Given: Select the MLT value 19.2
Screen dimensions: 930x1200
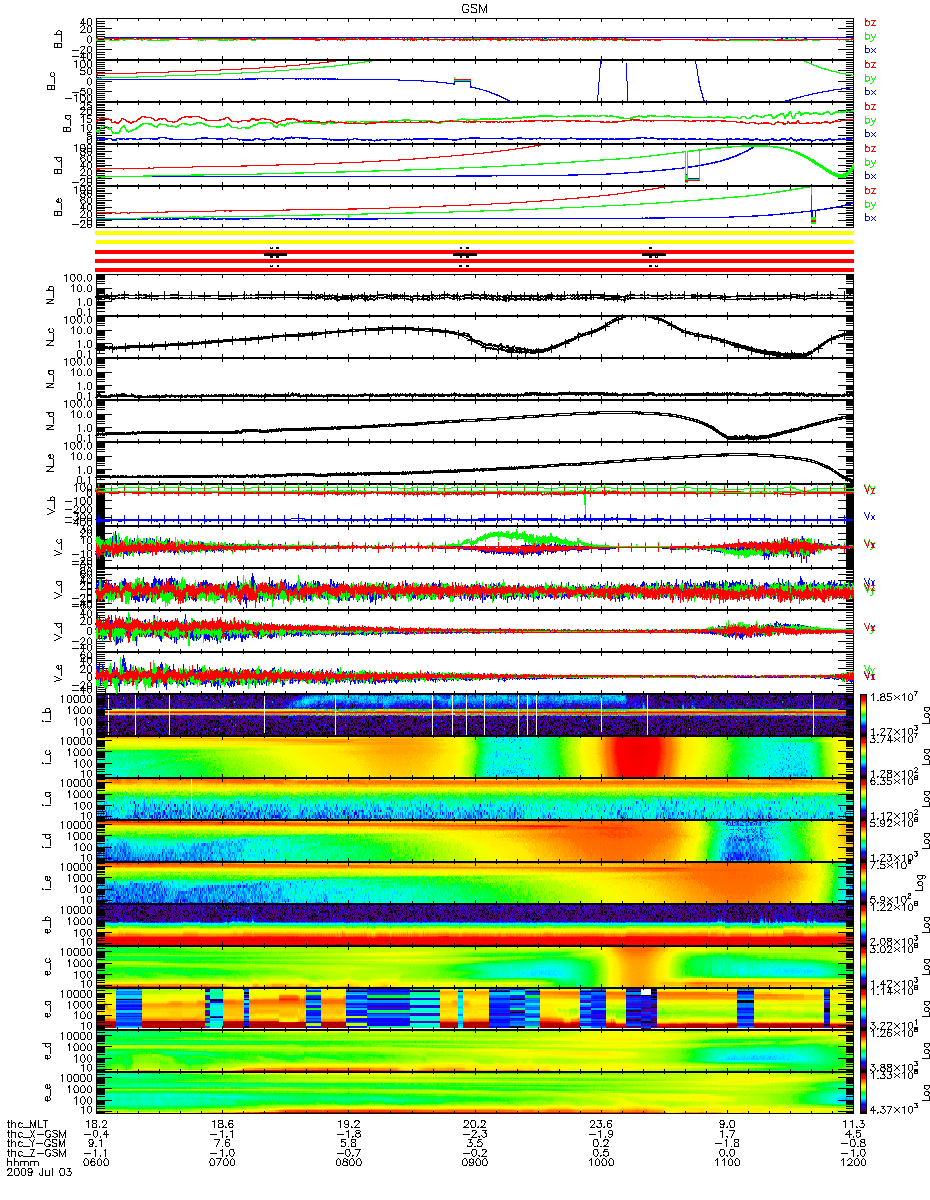Looking at the screenshot, I should coord(348,1123).
